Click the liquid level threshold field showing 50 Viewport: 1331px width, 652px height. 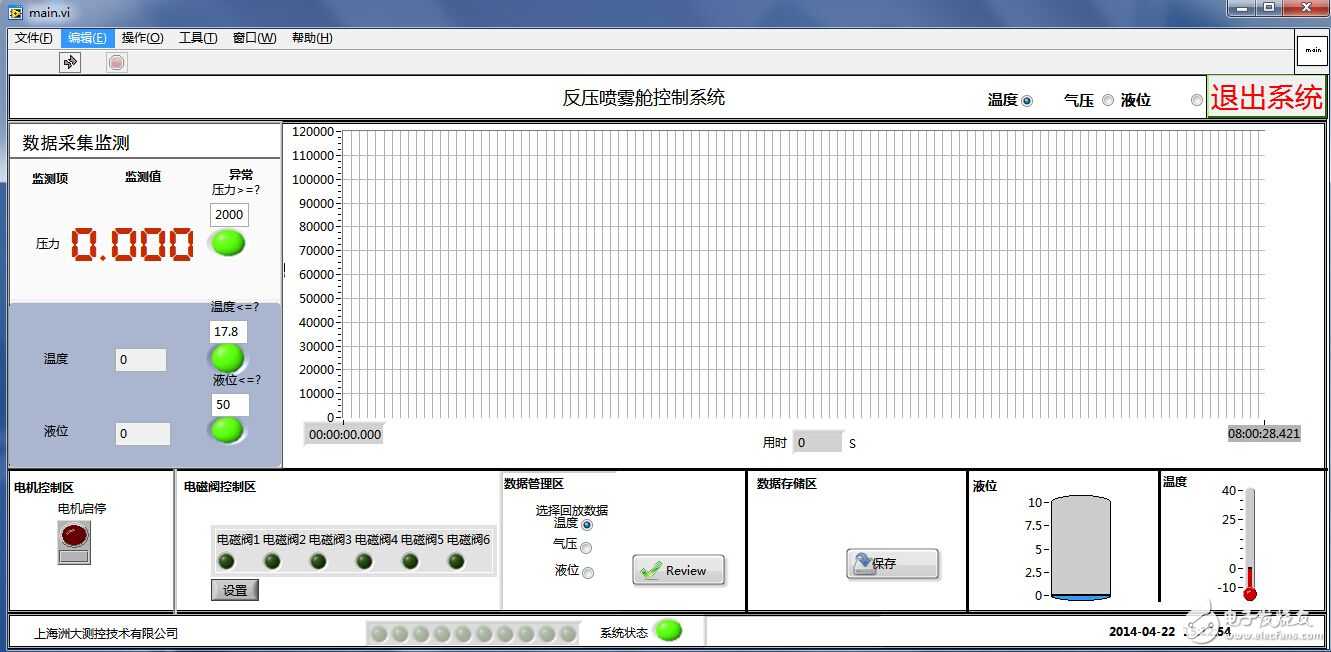pos(230,405)
